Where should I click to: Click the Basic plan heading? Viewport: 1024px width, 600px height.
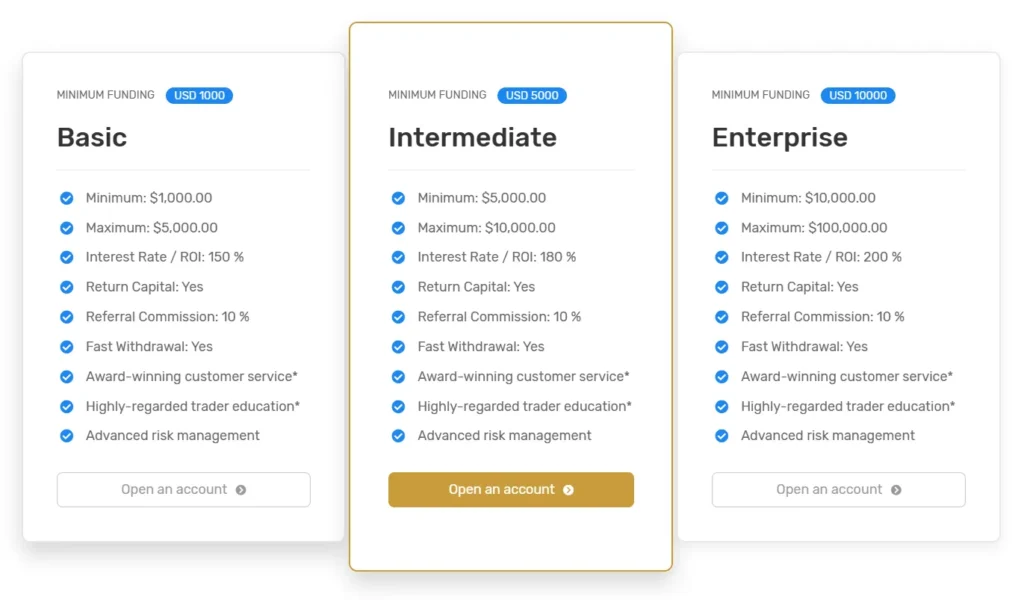92,137
